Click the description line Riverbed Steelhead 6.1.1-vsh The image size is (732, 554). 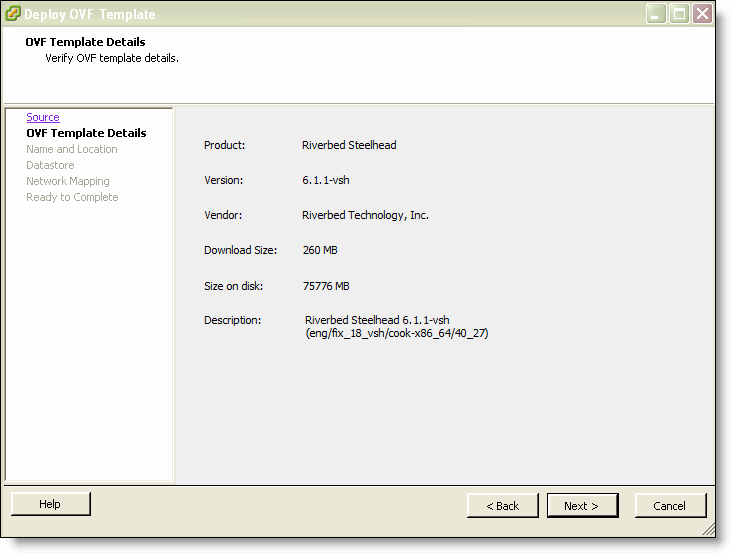pyautogui.click(x=377, y=320)
